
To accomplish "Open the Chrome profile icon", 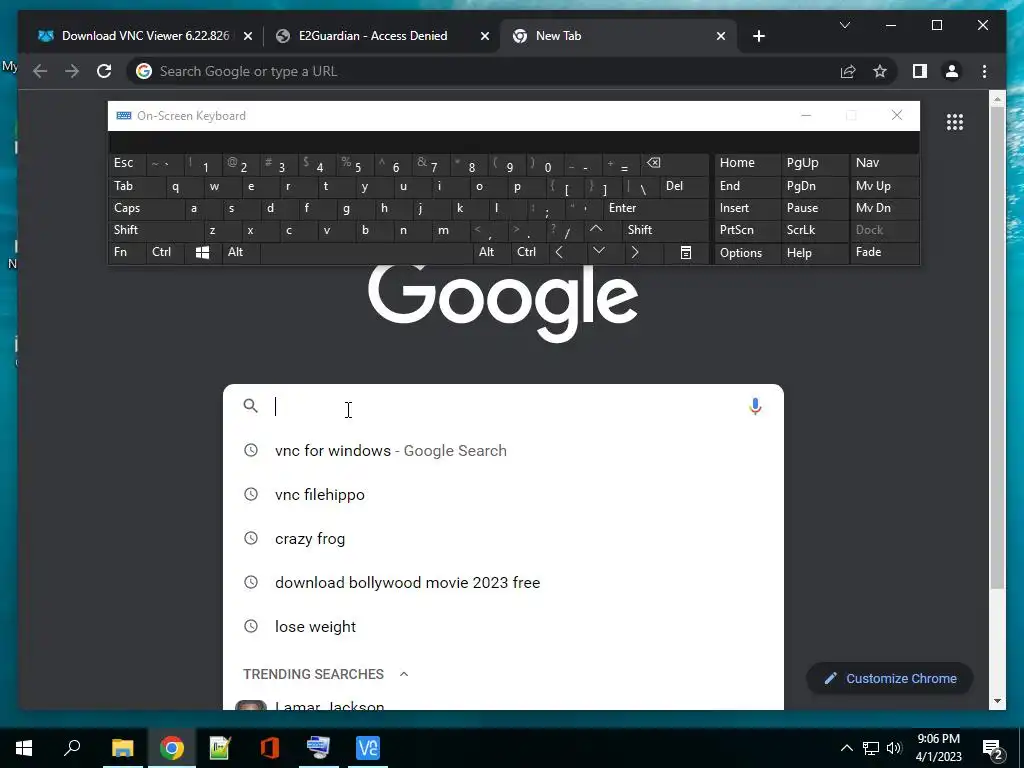I will (x=952, y=71).
